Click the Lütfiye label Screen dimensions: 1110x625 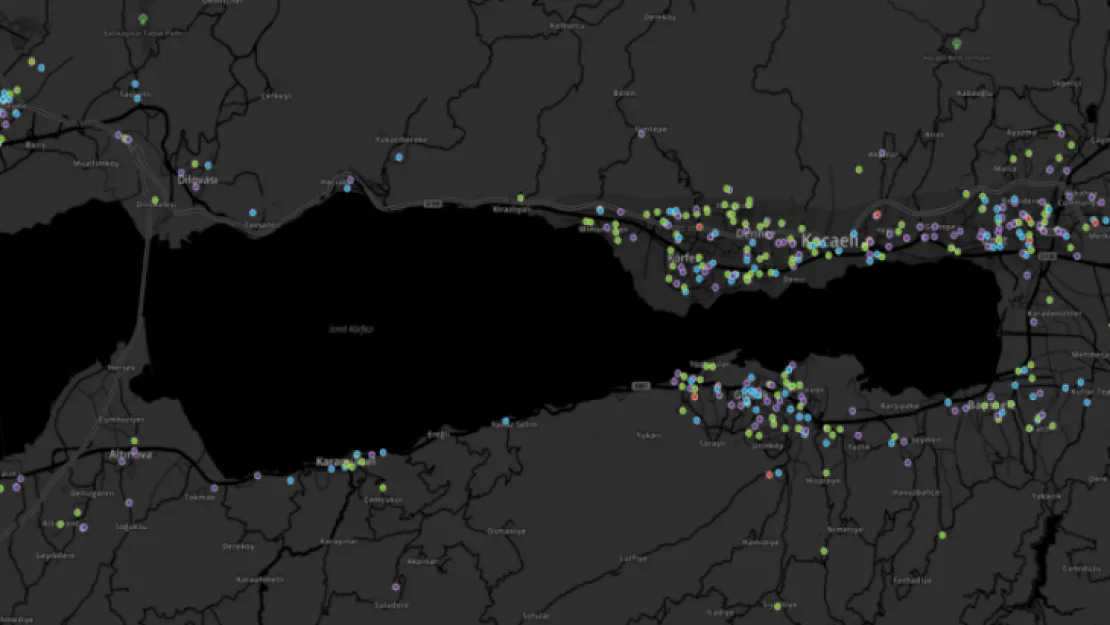(634, 558)
